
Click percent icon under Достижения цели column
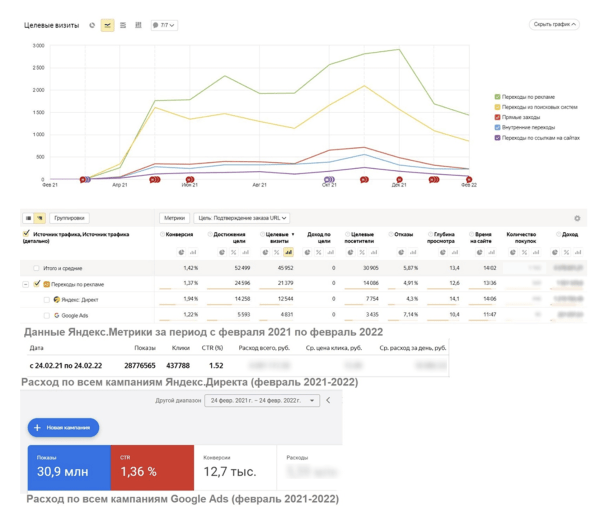coord(233,252)
